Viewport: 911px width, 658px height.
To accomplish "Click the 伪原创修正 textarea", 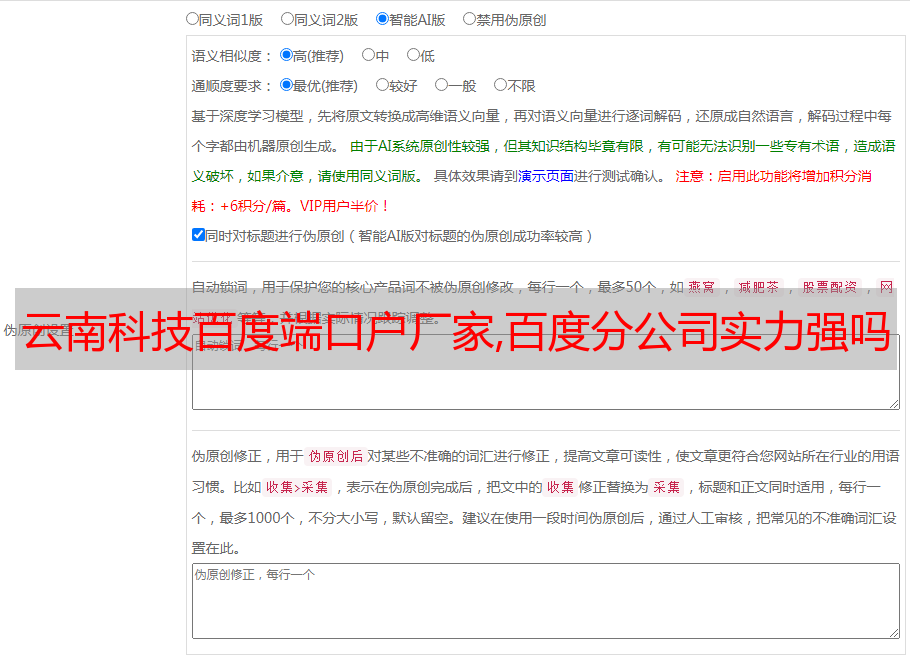I will tap(546, 601).
